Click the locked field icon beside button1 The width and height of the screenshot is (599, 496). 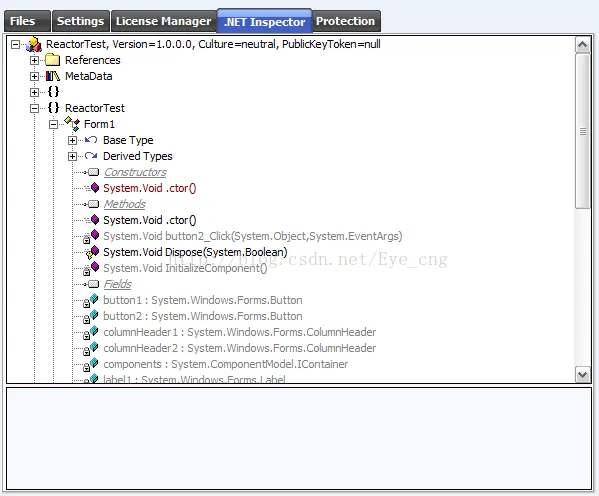(x=91, y=300)
